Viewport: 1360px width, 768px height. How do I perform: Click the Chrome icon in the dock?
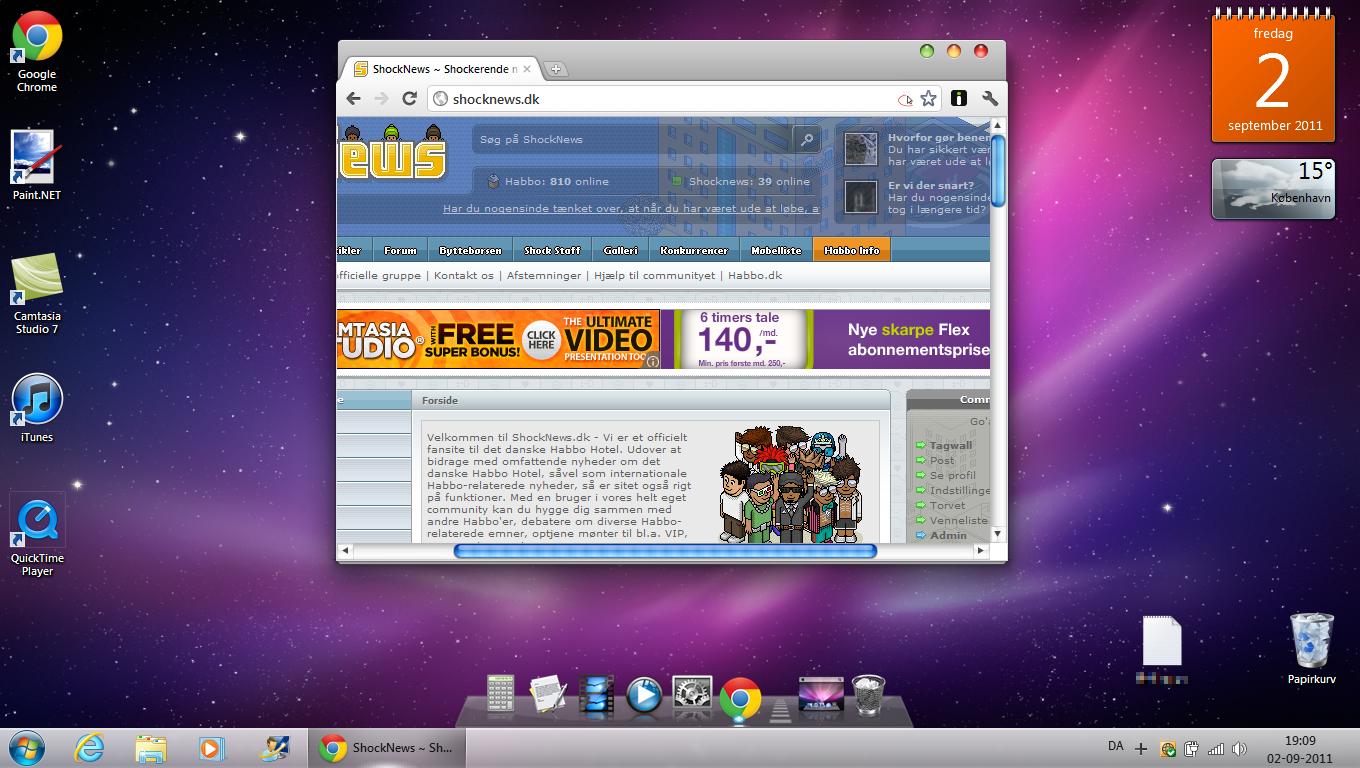(740, 699)
